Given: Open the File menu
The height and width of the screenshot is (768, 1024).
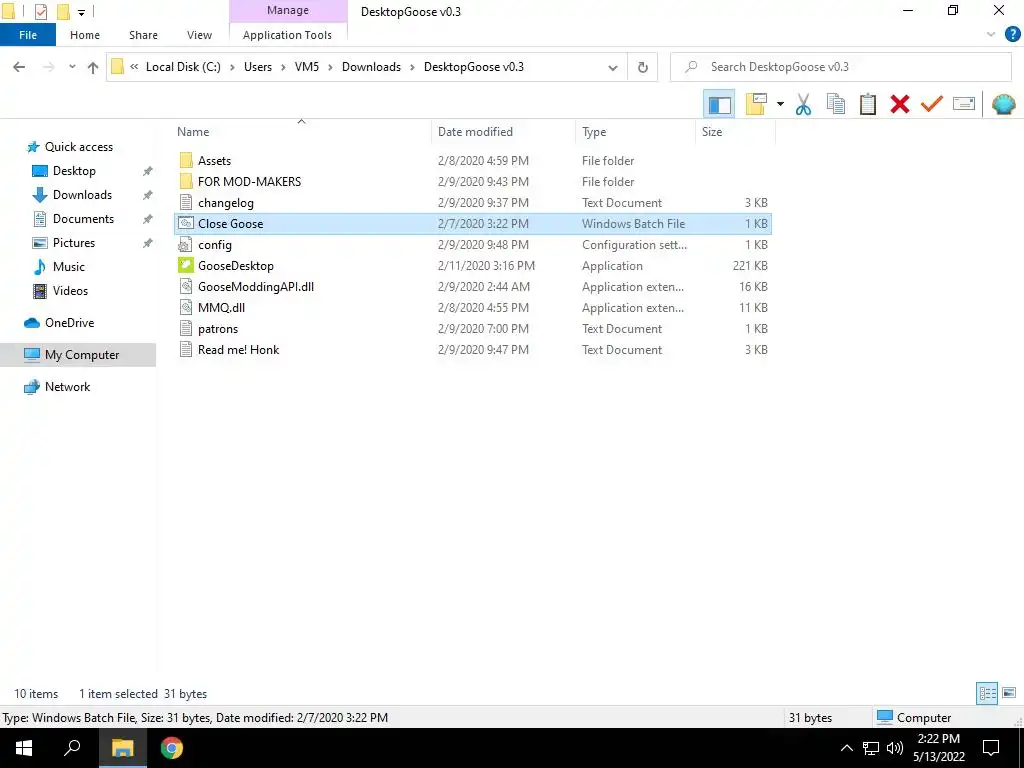Looking at the screenshot, I should tap(27, 35).
